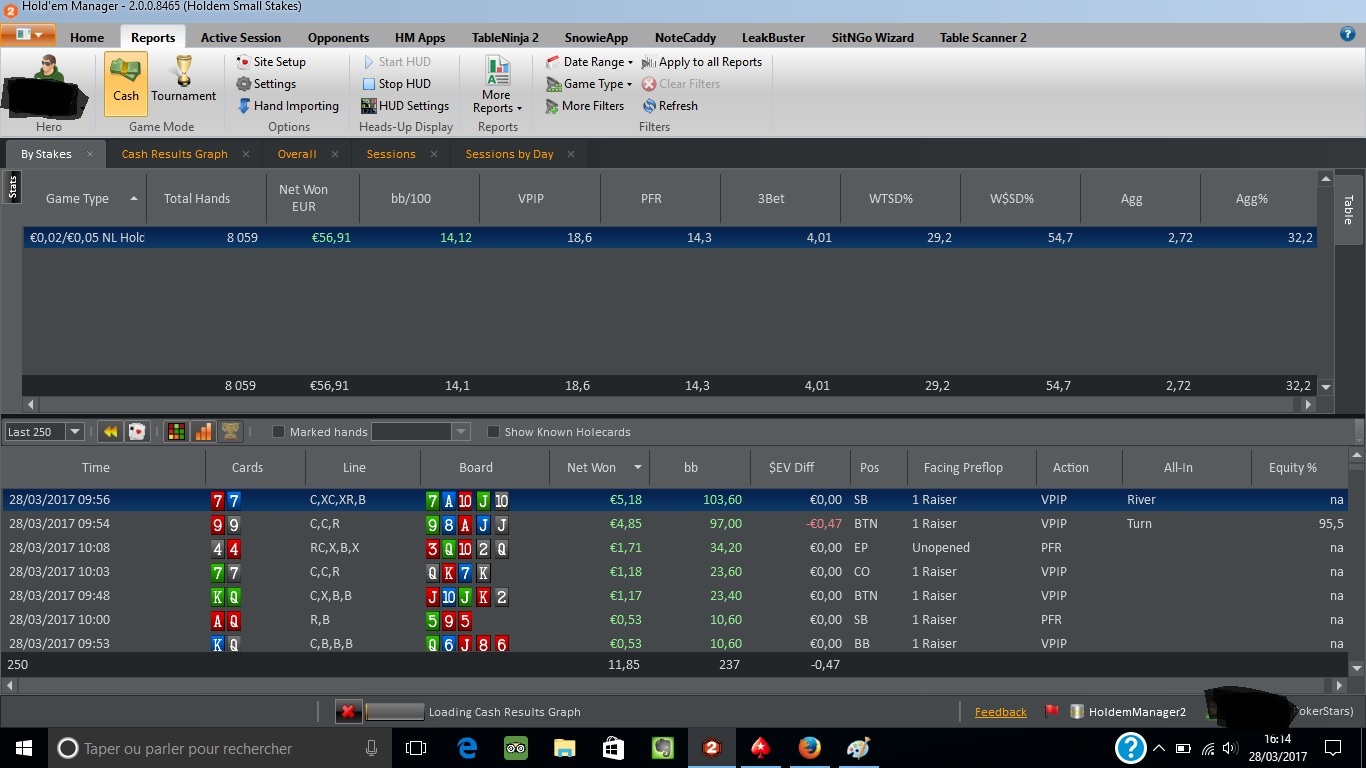The image size is (1366, 768).
Task: Click Stop HUD
Action: coord(396,84)
